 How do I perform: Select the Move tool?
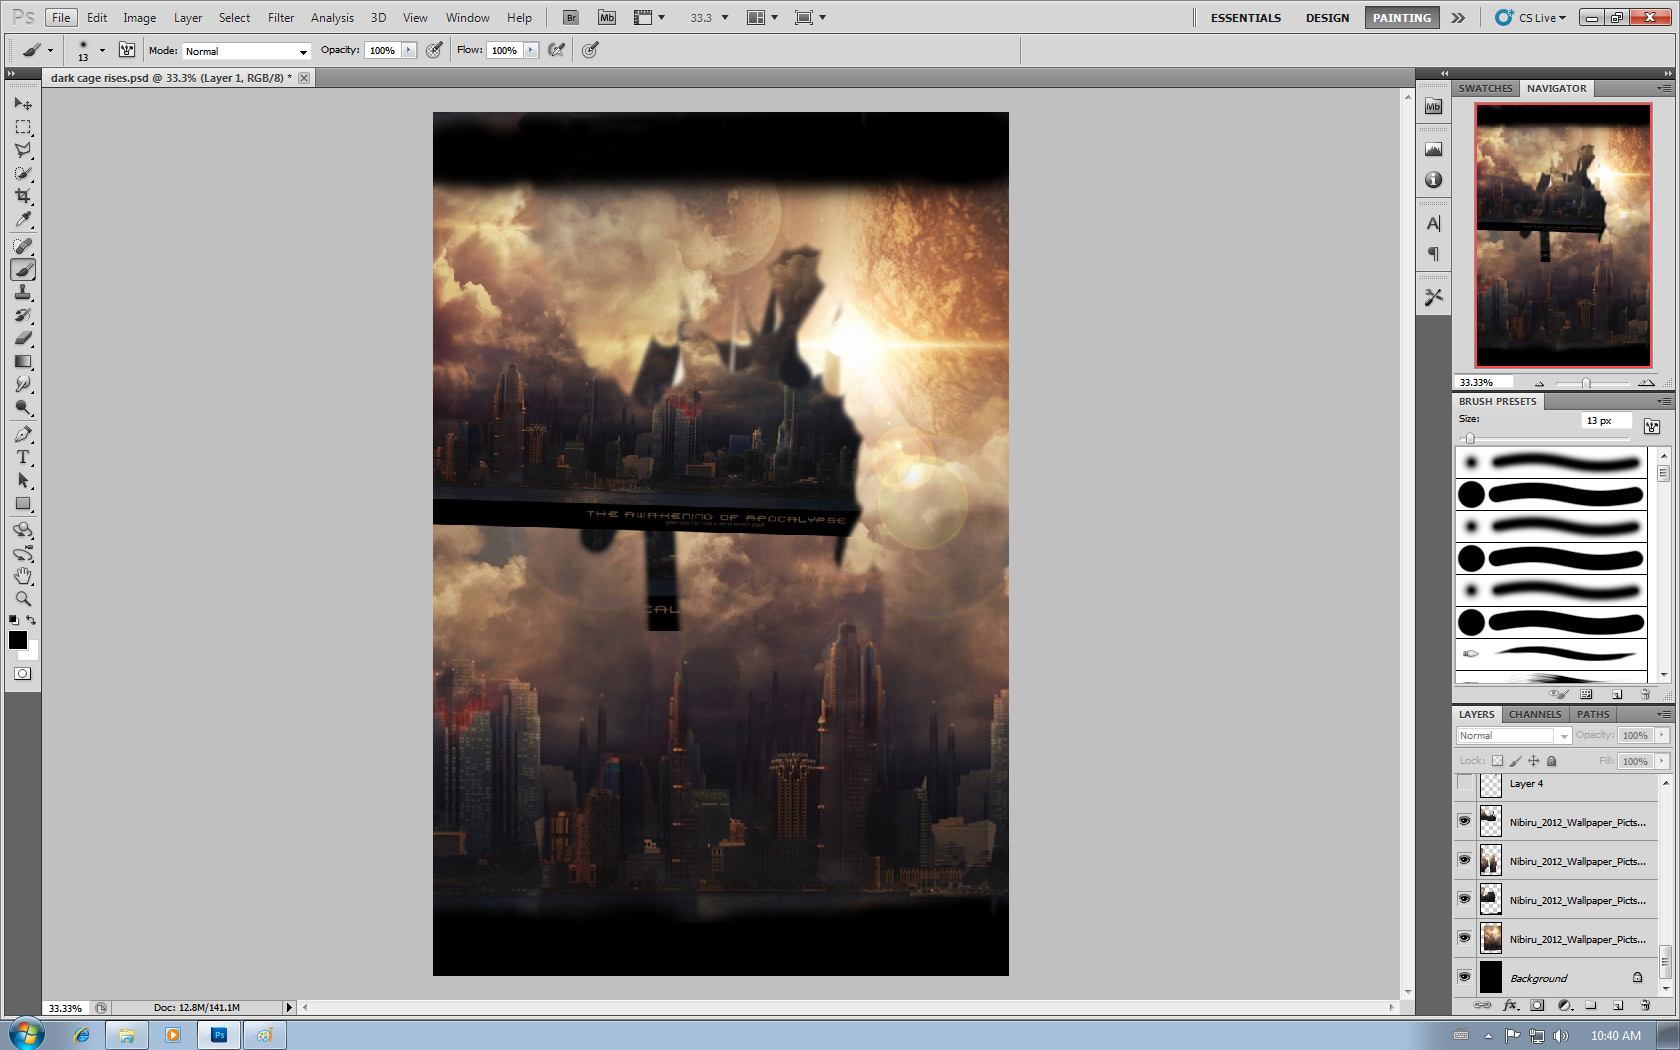pos(23,104)
